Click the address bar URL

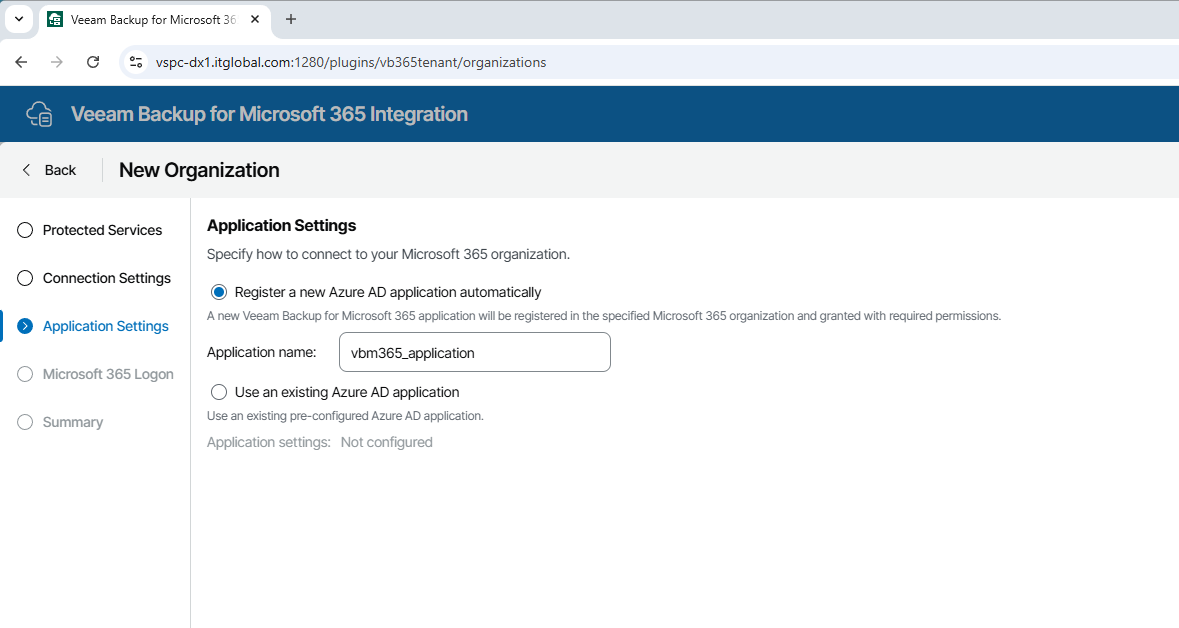(x=350, y=62)
